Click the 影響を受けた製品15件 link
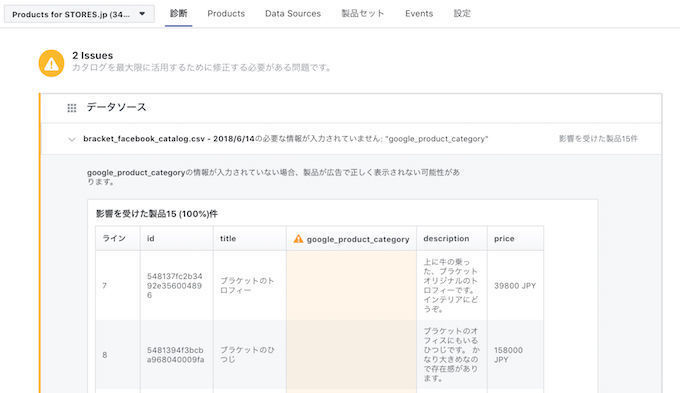The height and width of the screenshot is (393, 680). pyautogui.click(x=598, y=139)
